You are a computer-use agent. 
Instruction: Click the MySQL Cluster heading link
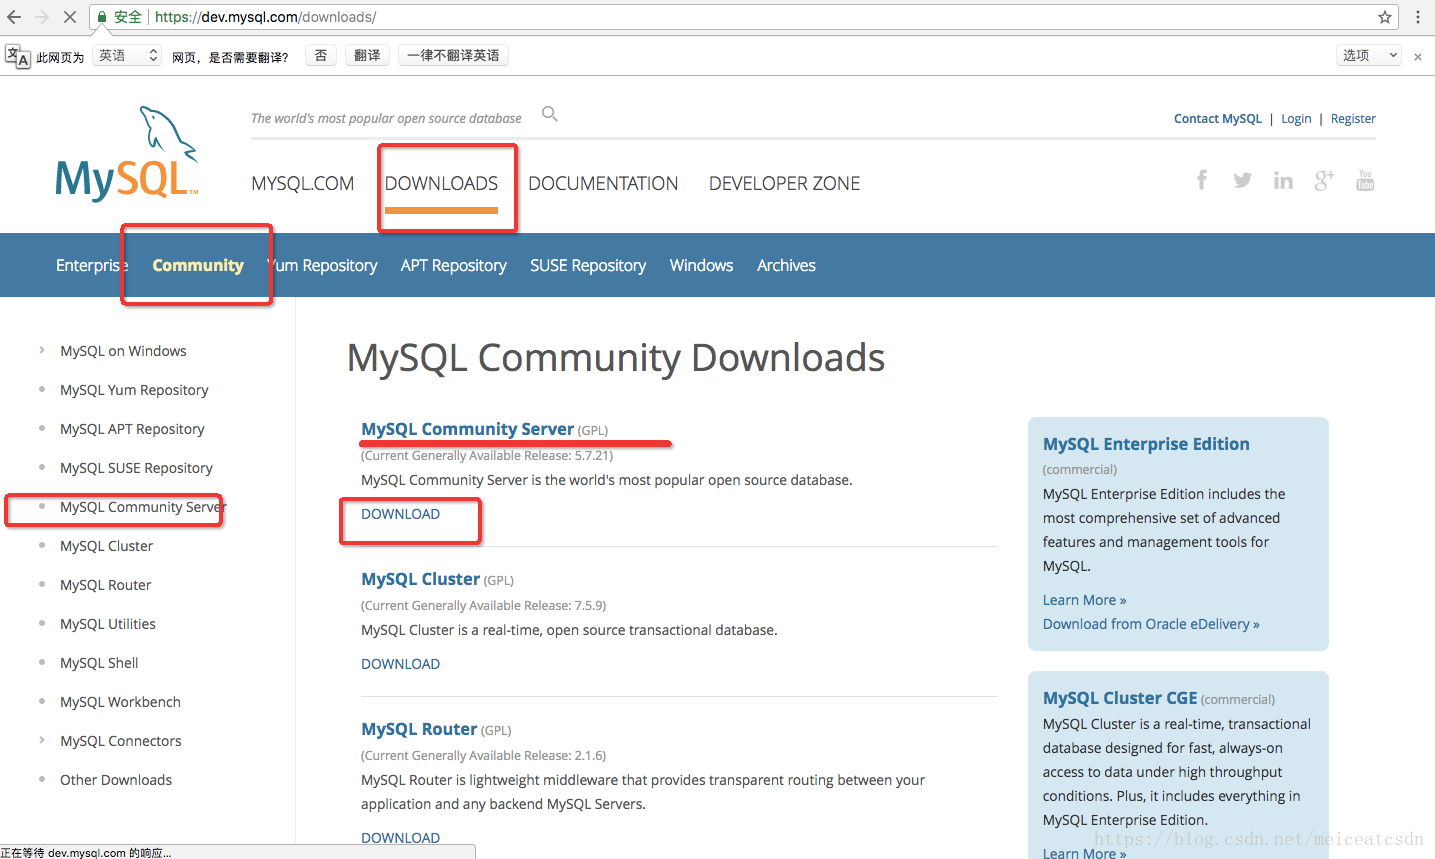pos(420,579)
